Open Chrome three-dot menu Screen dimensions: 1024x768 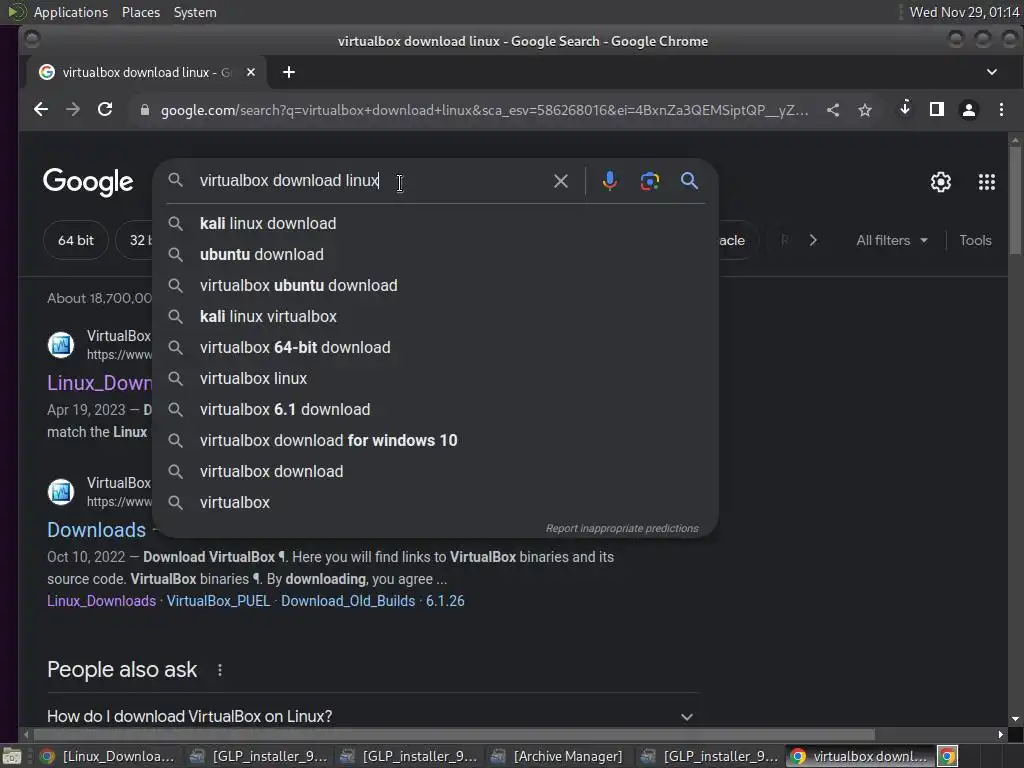pos(1001,110)
